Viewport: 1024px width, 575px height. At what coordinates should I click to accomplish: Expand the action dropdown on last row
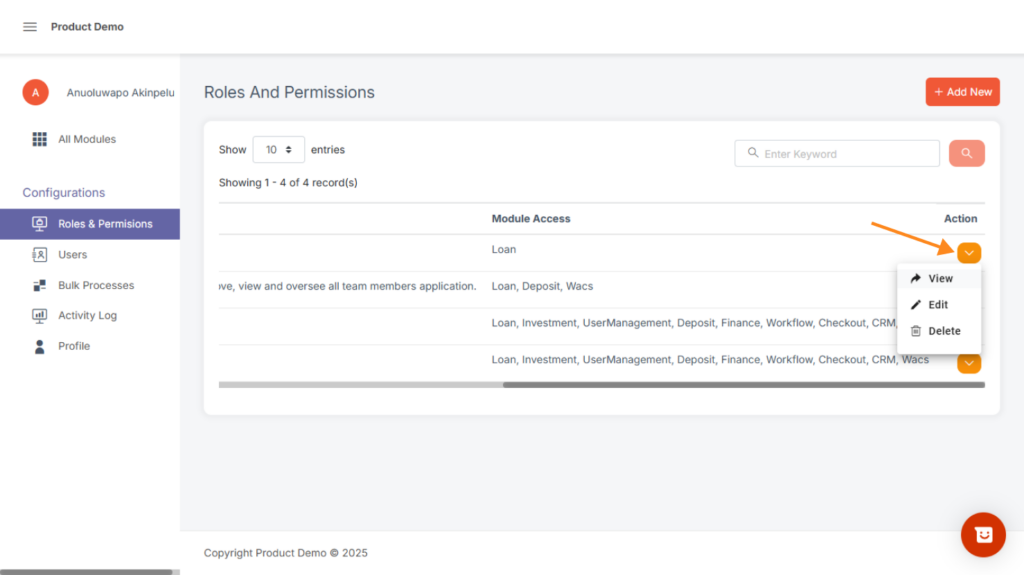pyautogui.click(x=968, y=363)
